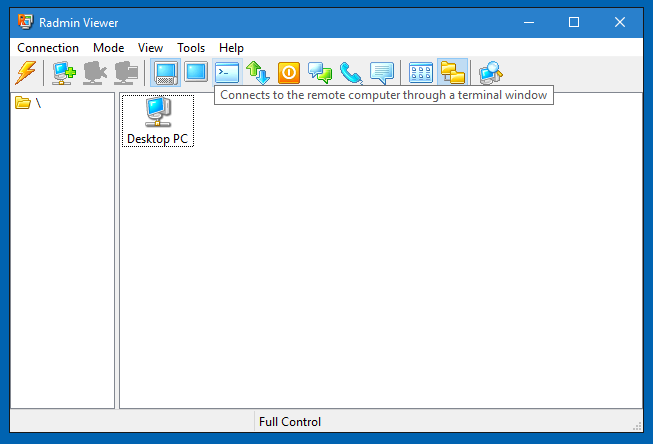653x444 pixels.
Task: Click the Radmin Viewer title bar icon
Action: coord(25,22)
